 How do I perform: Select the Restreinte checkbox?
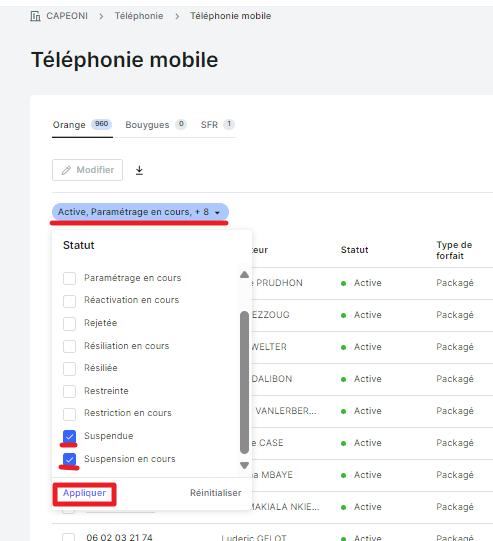point(69,391)
